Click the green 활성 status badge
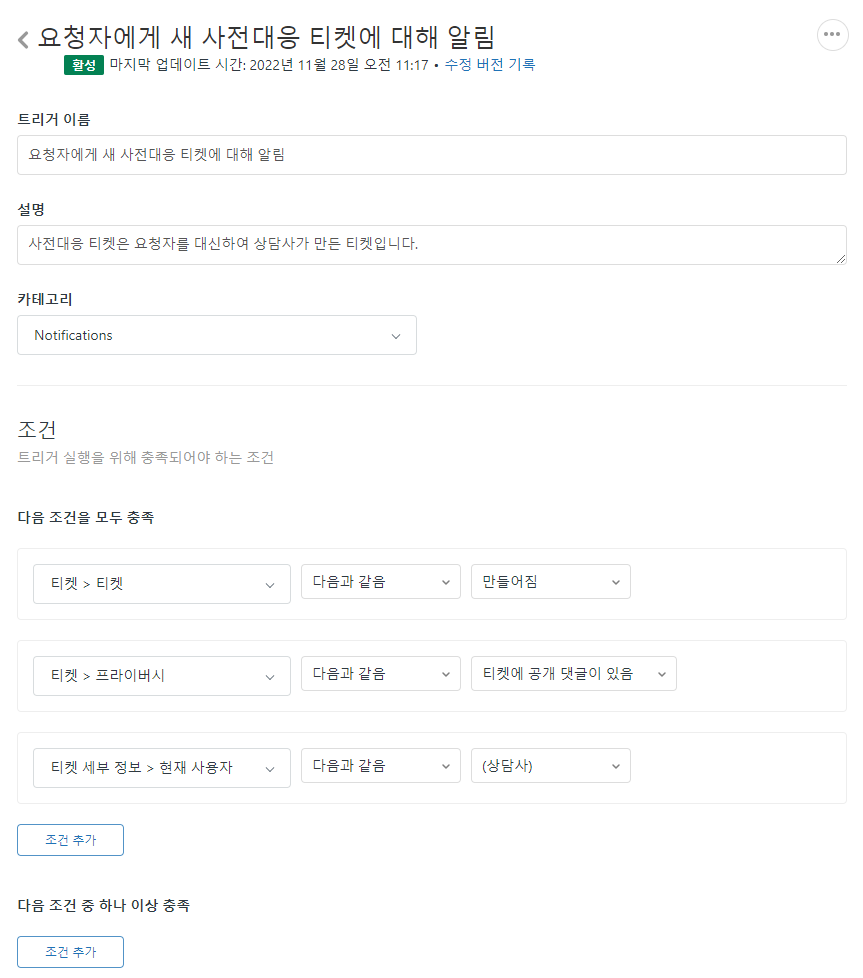The image size is (863, 978). [x=83, y=65]
